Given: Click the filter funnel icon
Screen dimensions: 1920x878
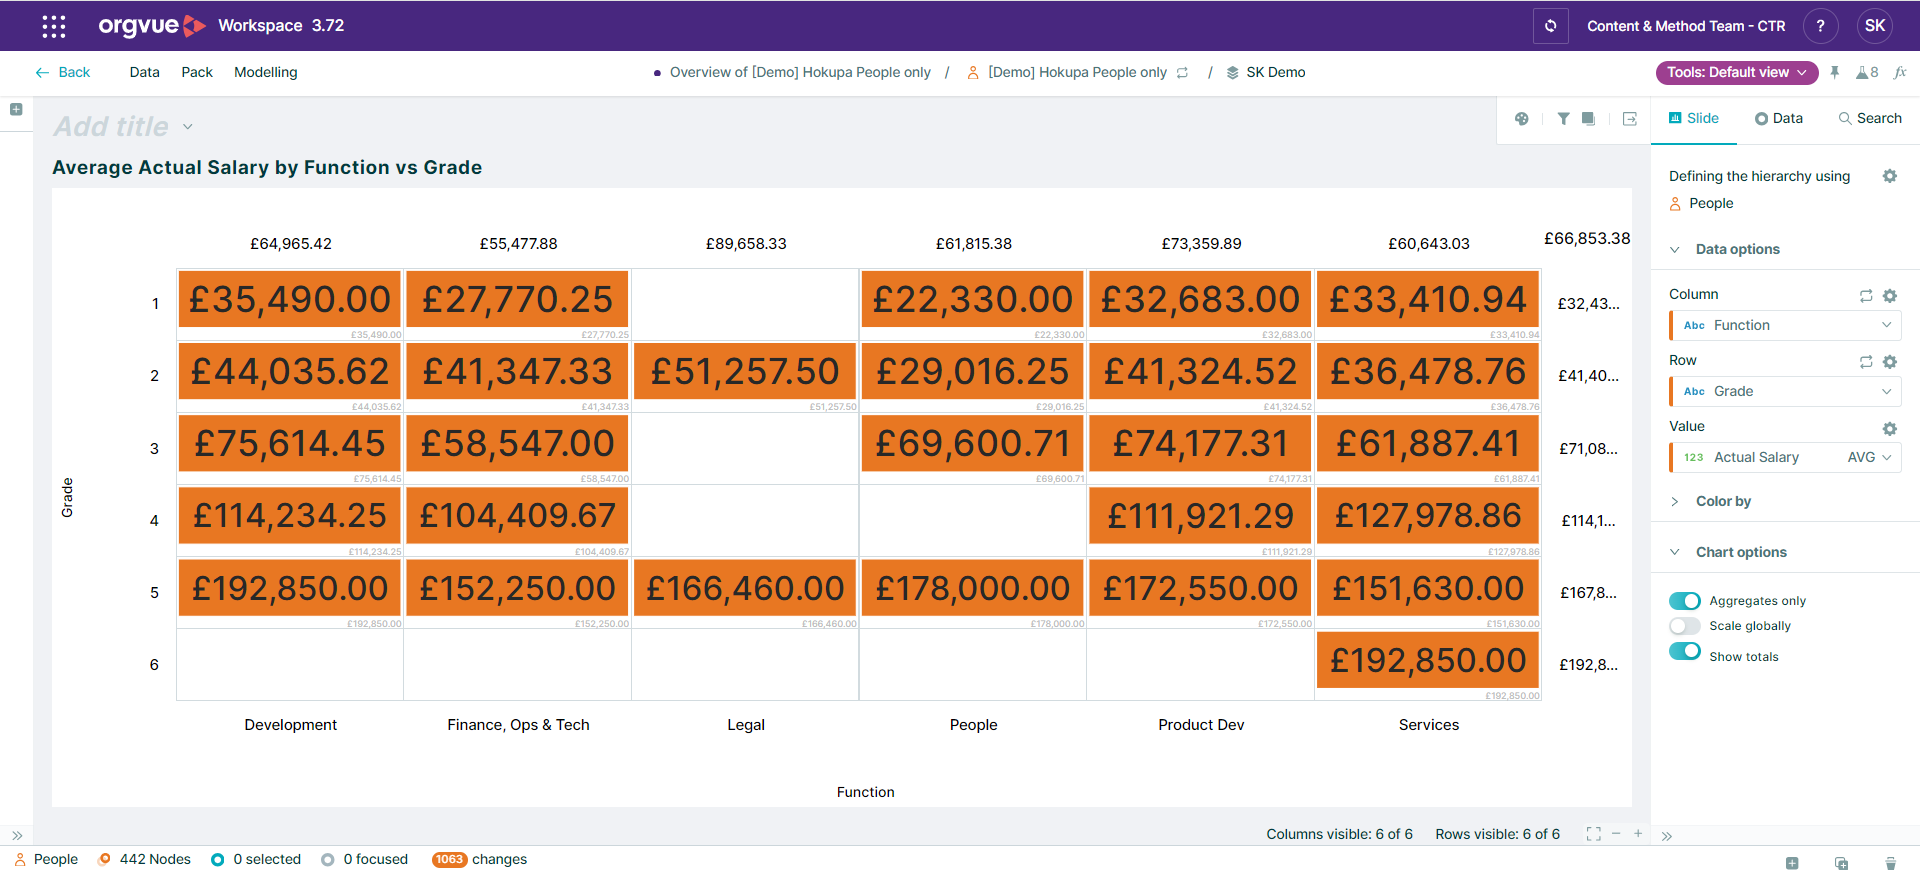Looking at the screenshot, I should coord(1563,119).
